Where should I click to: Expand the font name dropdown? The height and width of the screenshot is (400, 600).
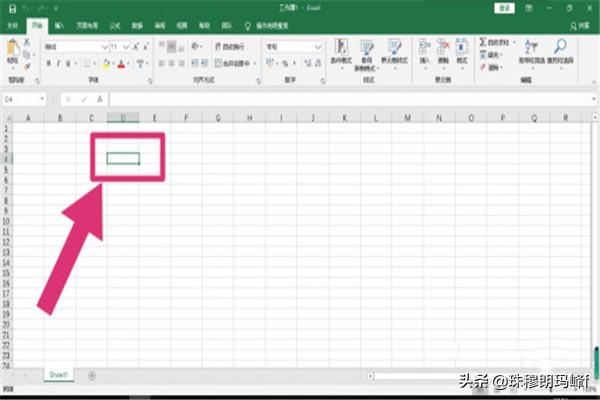(103, 47)
